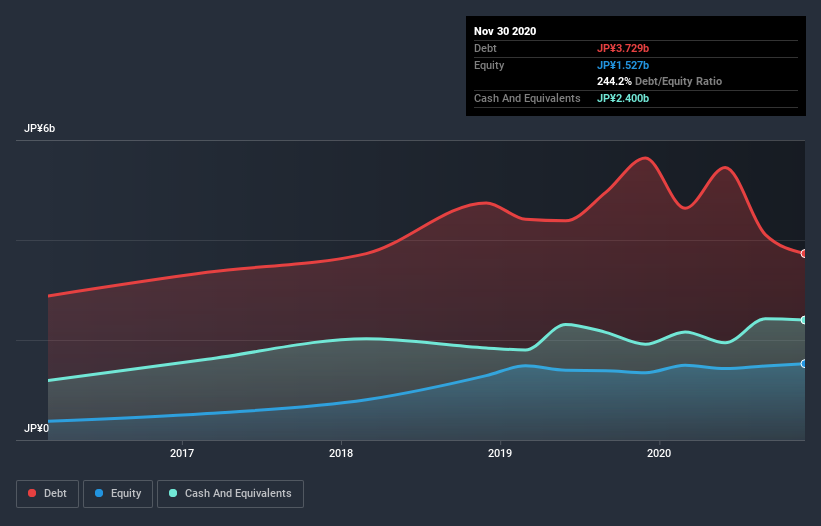Toggle the Debt legend button
This screenshot has width=821, height=526.
(x=47, y=494)
